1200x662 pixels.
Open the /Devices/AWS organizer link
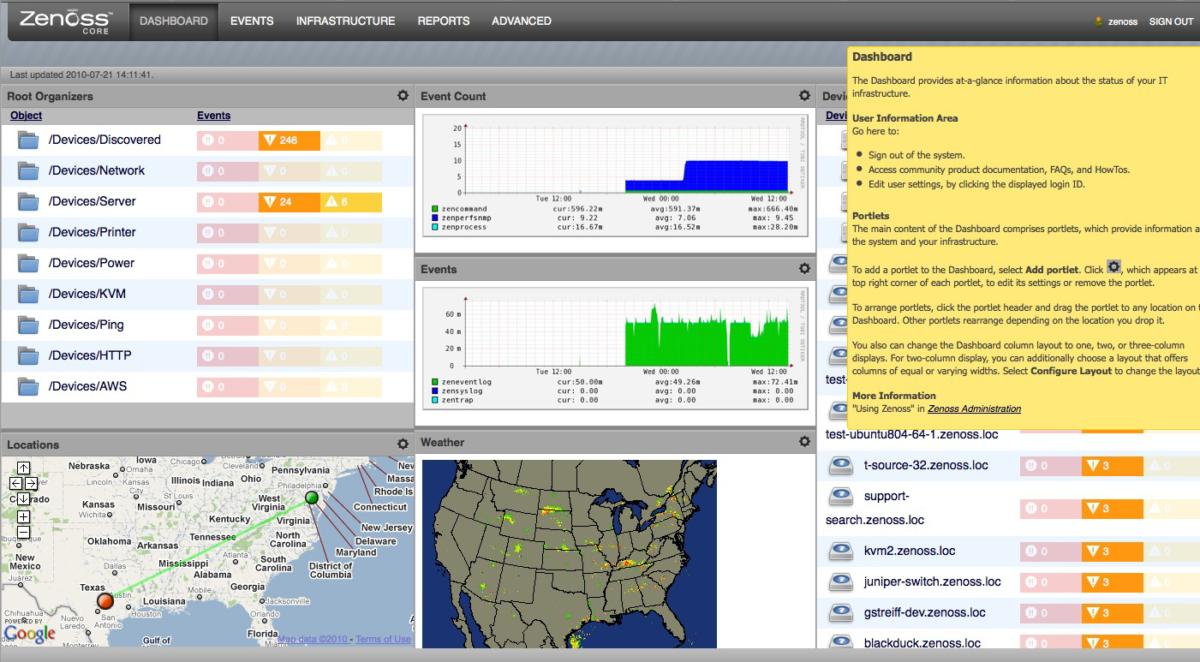(x=88, y=387)
